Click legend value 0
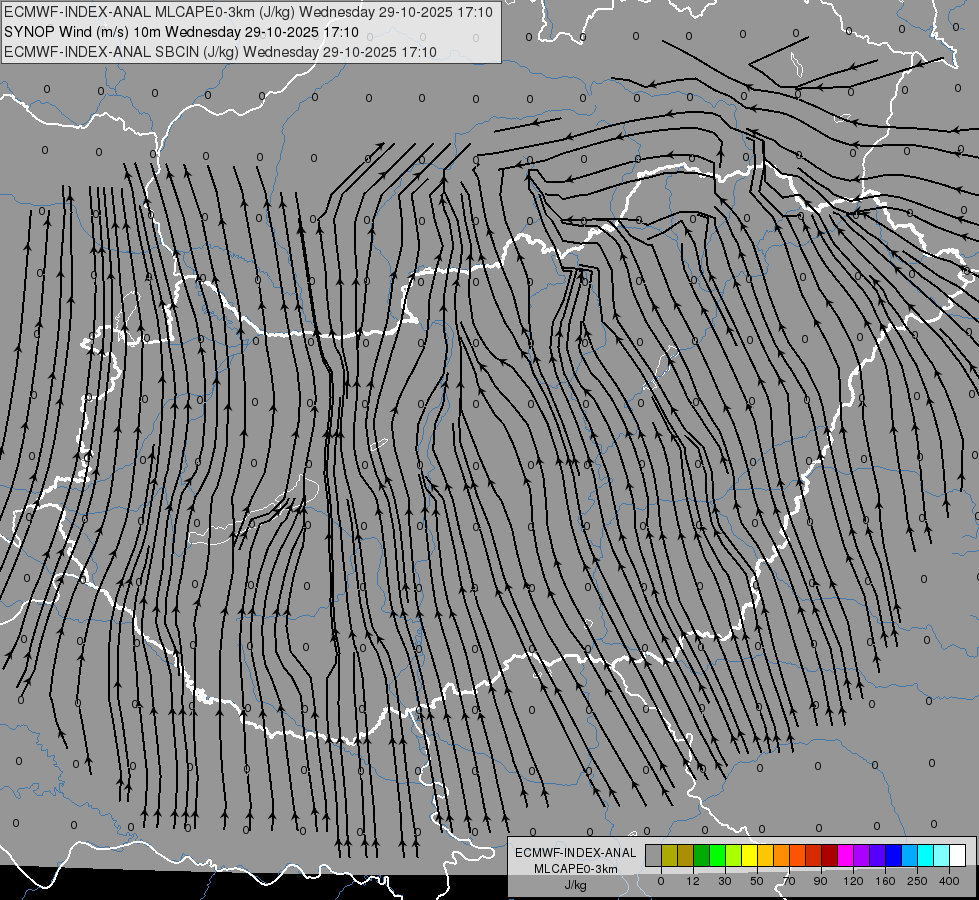This screenshot has height=900, width=979. tap(661, 881)
